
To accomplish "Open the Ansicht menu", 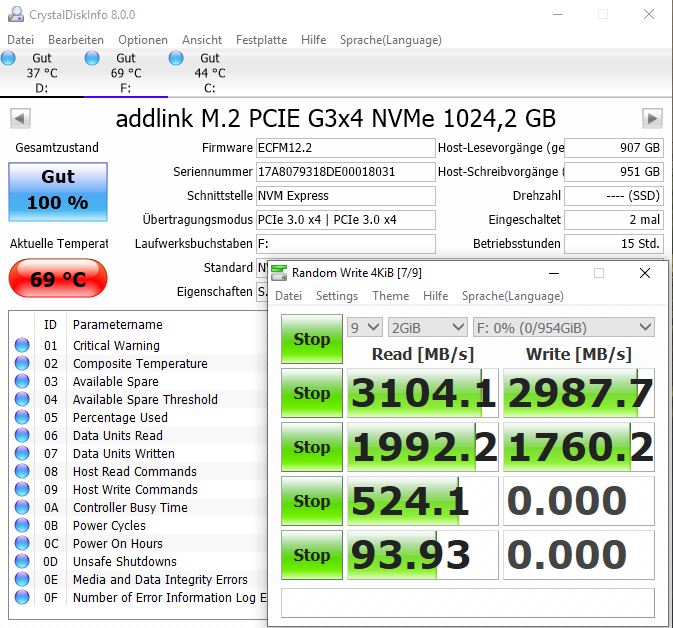I will pos(202,40).
